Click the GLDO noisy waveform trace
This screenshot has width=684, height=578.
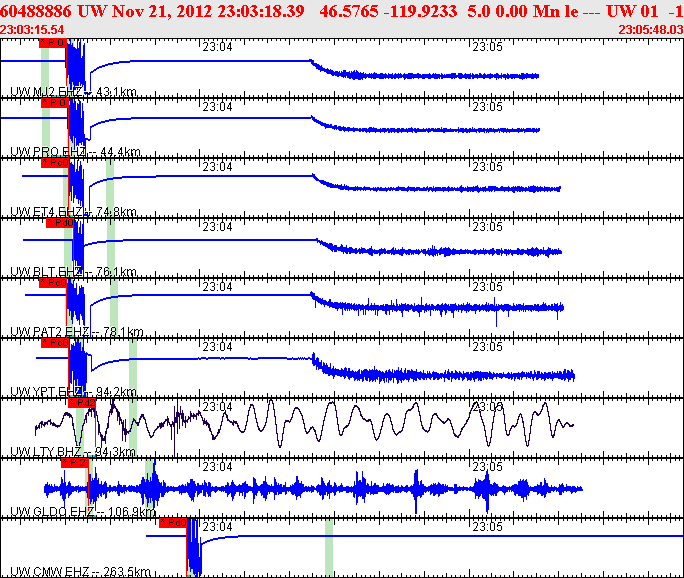313,489
